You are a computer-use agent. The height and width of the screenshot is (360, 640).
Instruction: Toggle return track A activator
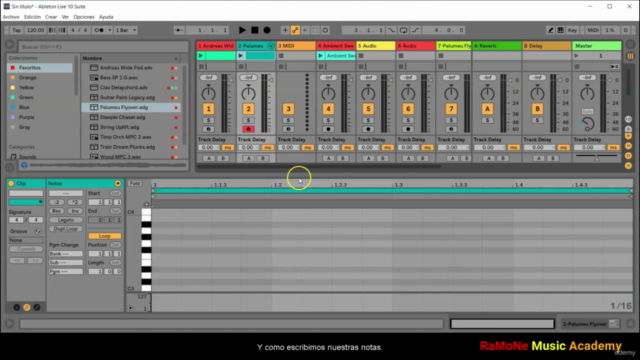click(x=487, y=109)
